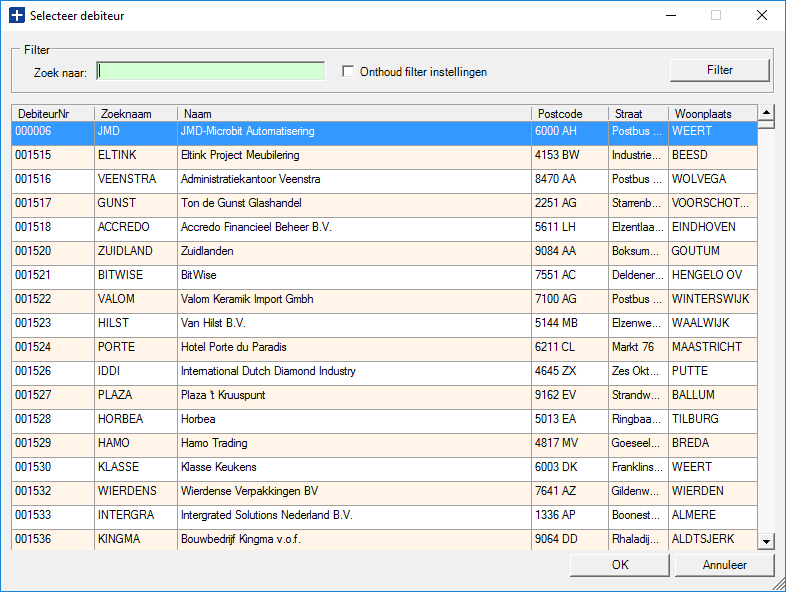Select Bouwbedrijf Kingma v.o.f. row
786x592 pixels.
[x=384, y=540]
